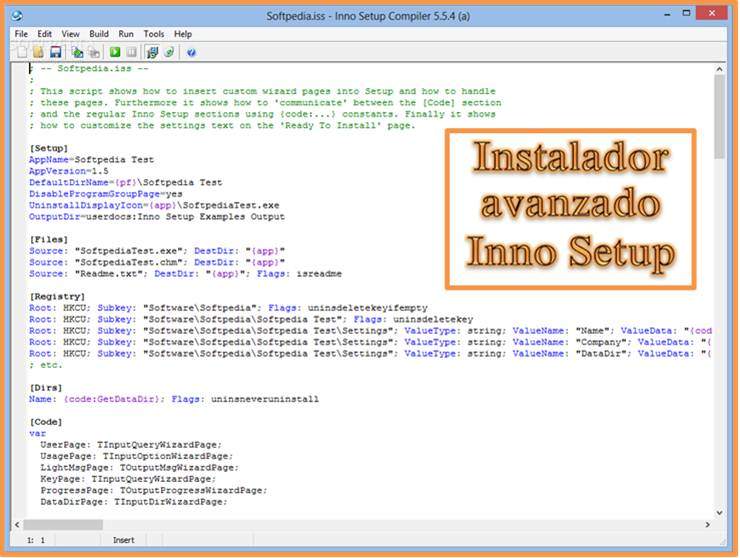Screen dimensions: 740x558
Task: Click the Source "SoftpediaTest.chm" line
Action: tap(157, 262)
